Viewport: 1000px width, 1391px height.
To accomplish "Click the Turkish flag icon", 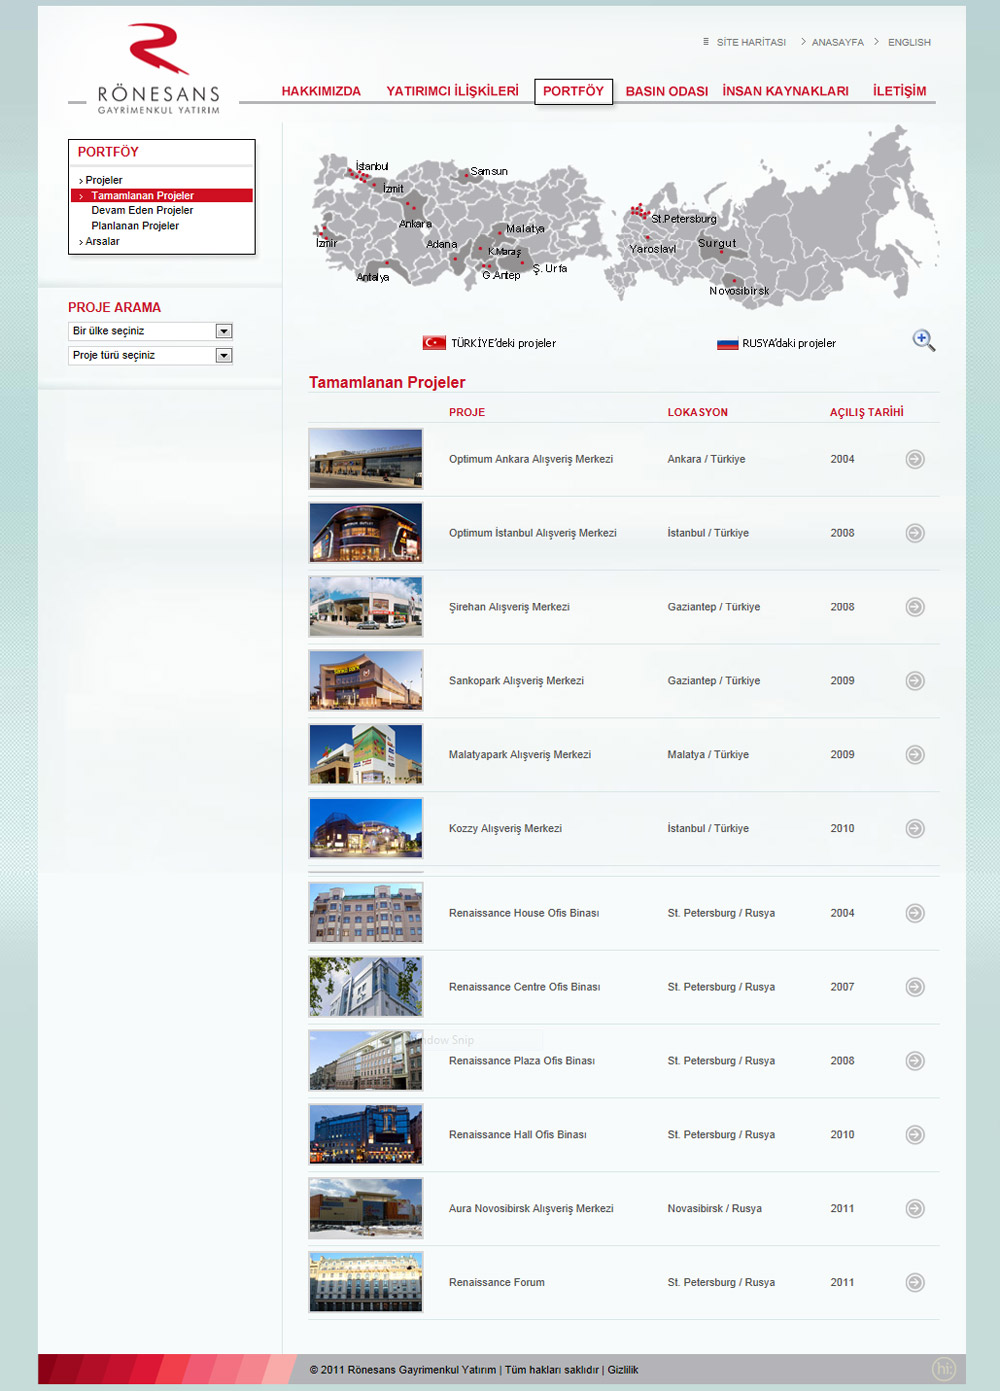I will click(434, 343).
